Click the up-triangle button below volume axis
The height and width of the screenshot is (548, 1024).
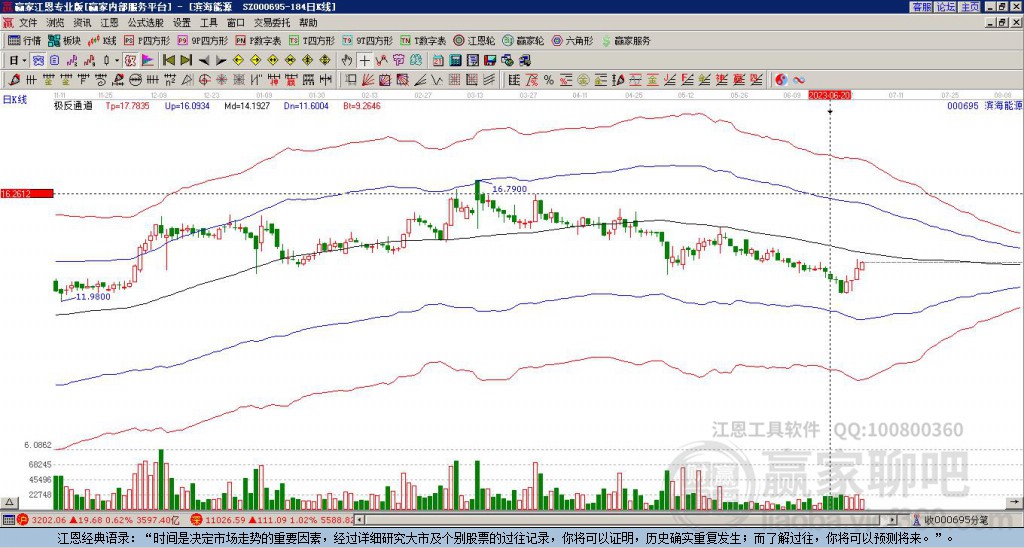tap(9, 502)
